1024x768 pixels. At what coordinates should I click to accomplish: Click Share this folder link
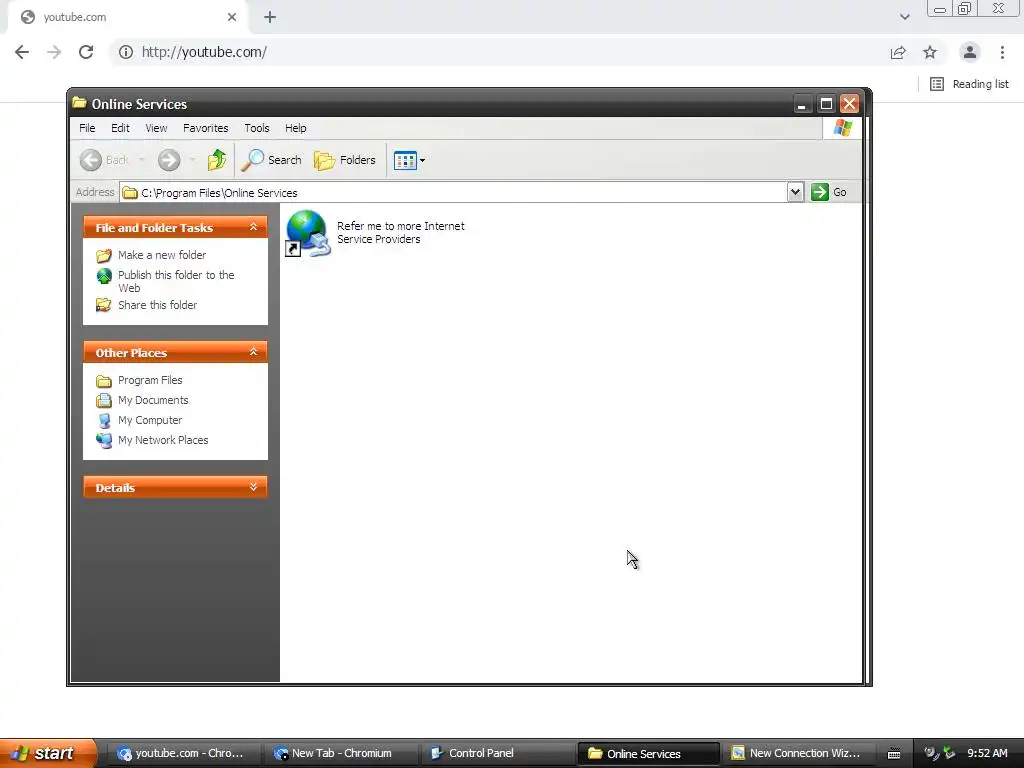coord(157,305)
